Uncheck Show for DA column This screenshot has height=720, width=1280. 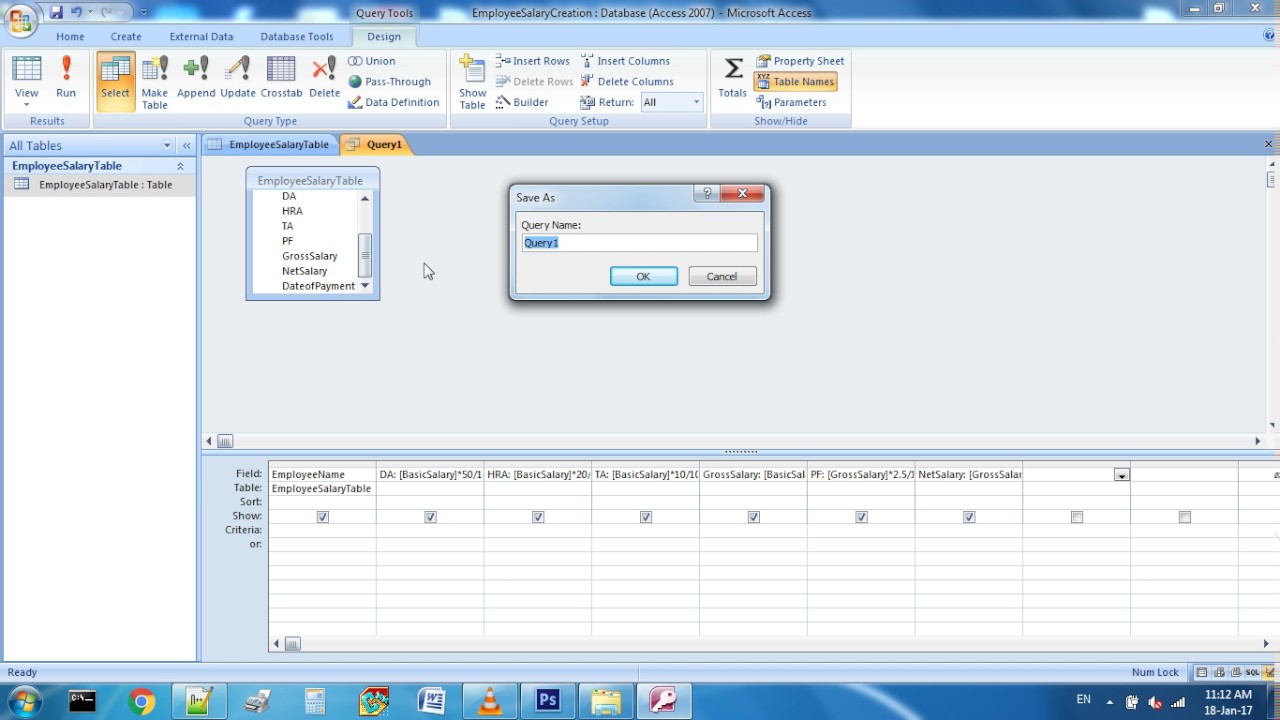430,517
